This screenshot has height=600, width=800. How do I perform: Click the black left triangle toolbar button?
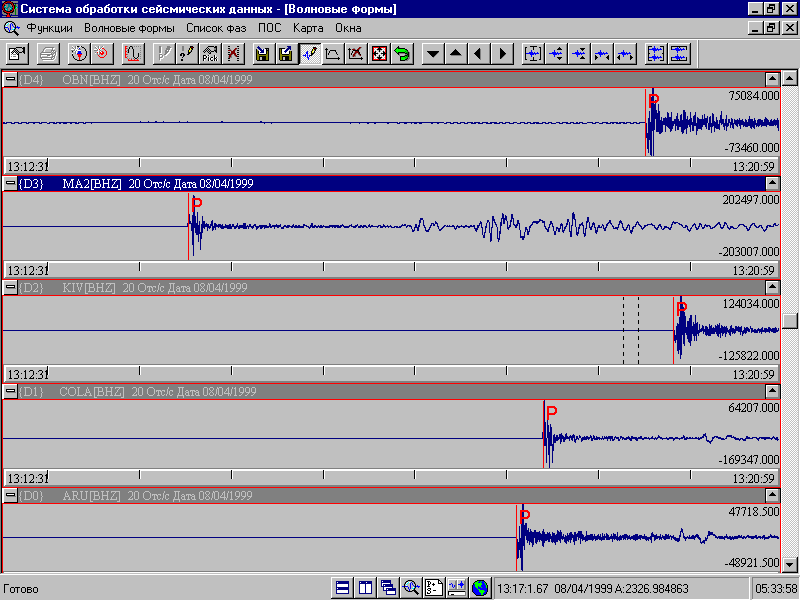(479, 54)
